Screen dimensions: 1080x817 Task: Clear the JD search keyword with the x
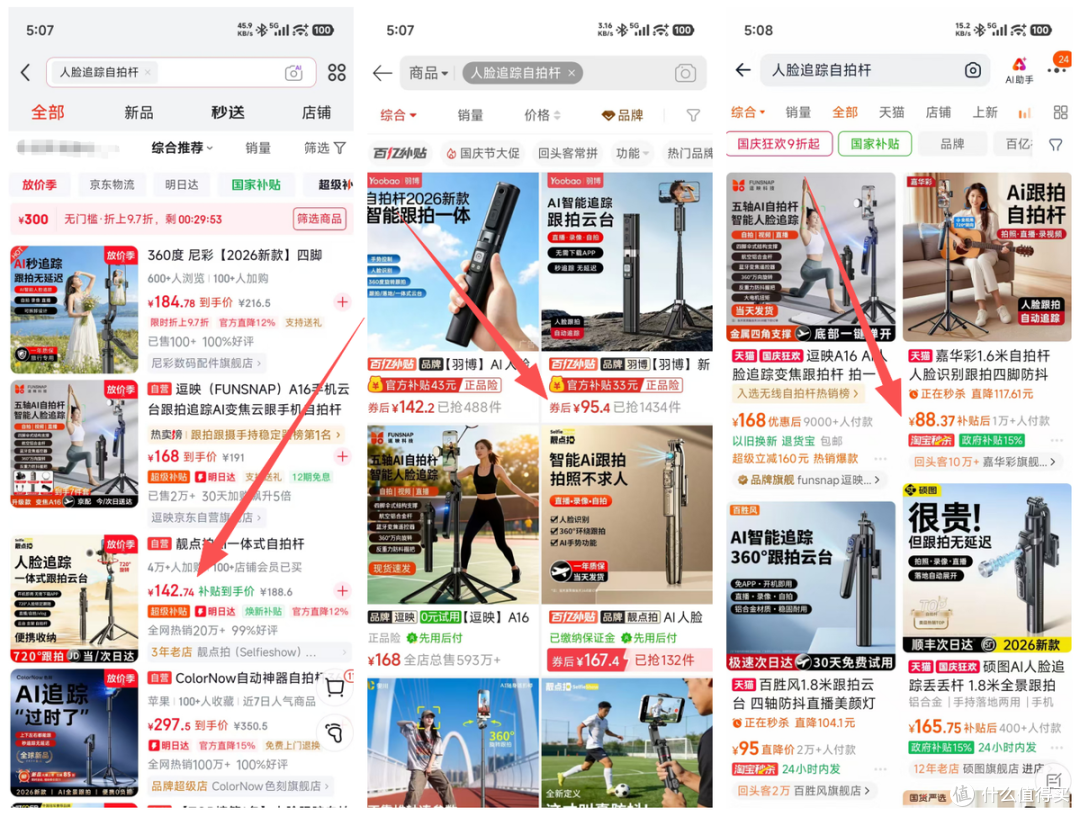click(x=147, y=72)
